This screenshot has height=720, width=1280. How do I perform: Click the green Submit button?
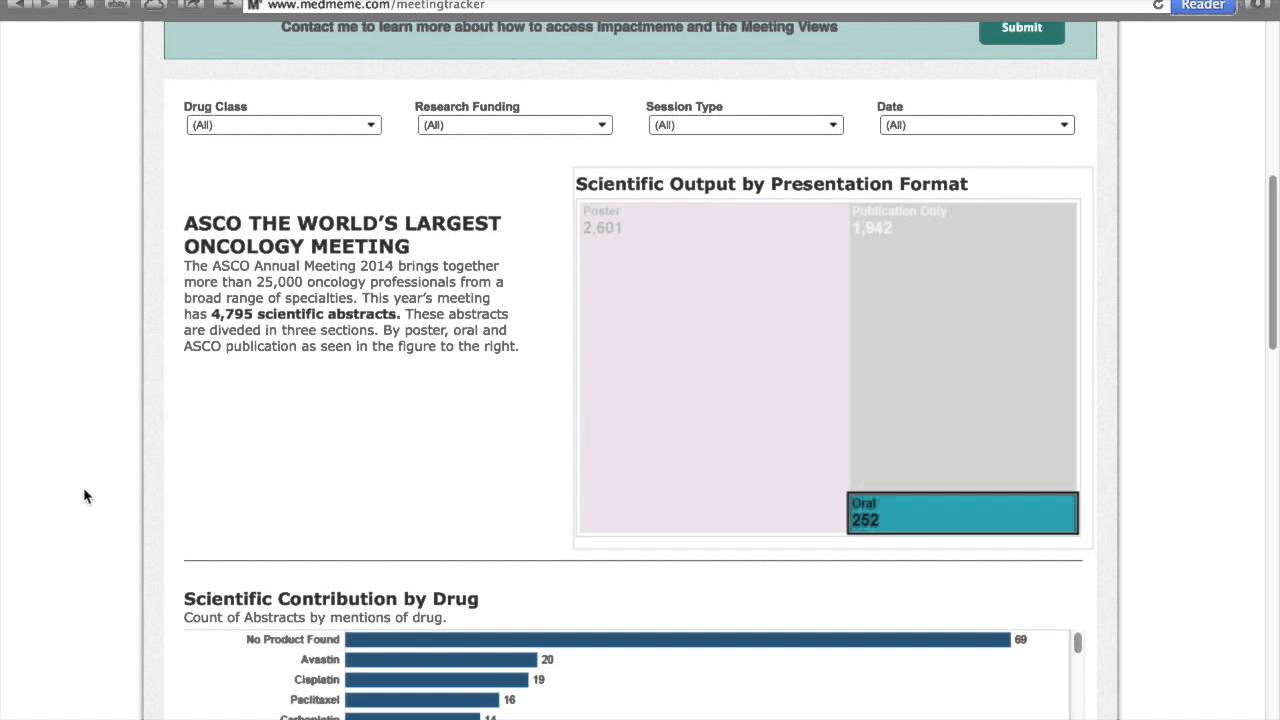pyautogui.click(x=1021, y=28)
